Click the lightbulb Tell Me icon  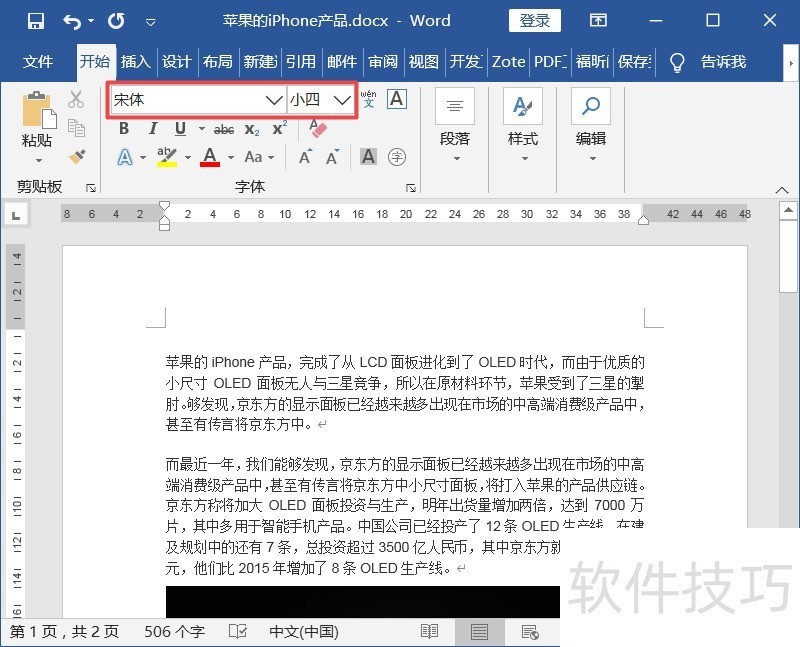pyautogui.click(x=677, y=62)
